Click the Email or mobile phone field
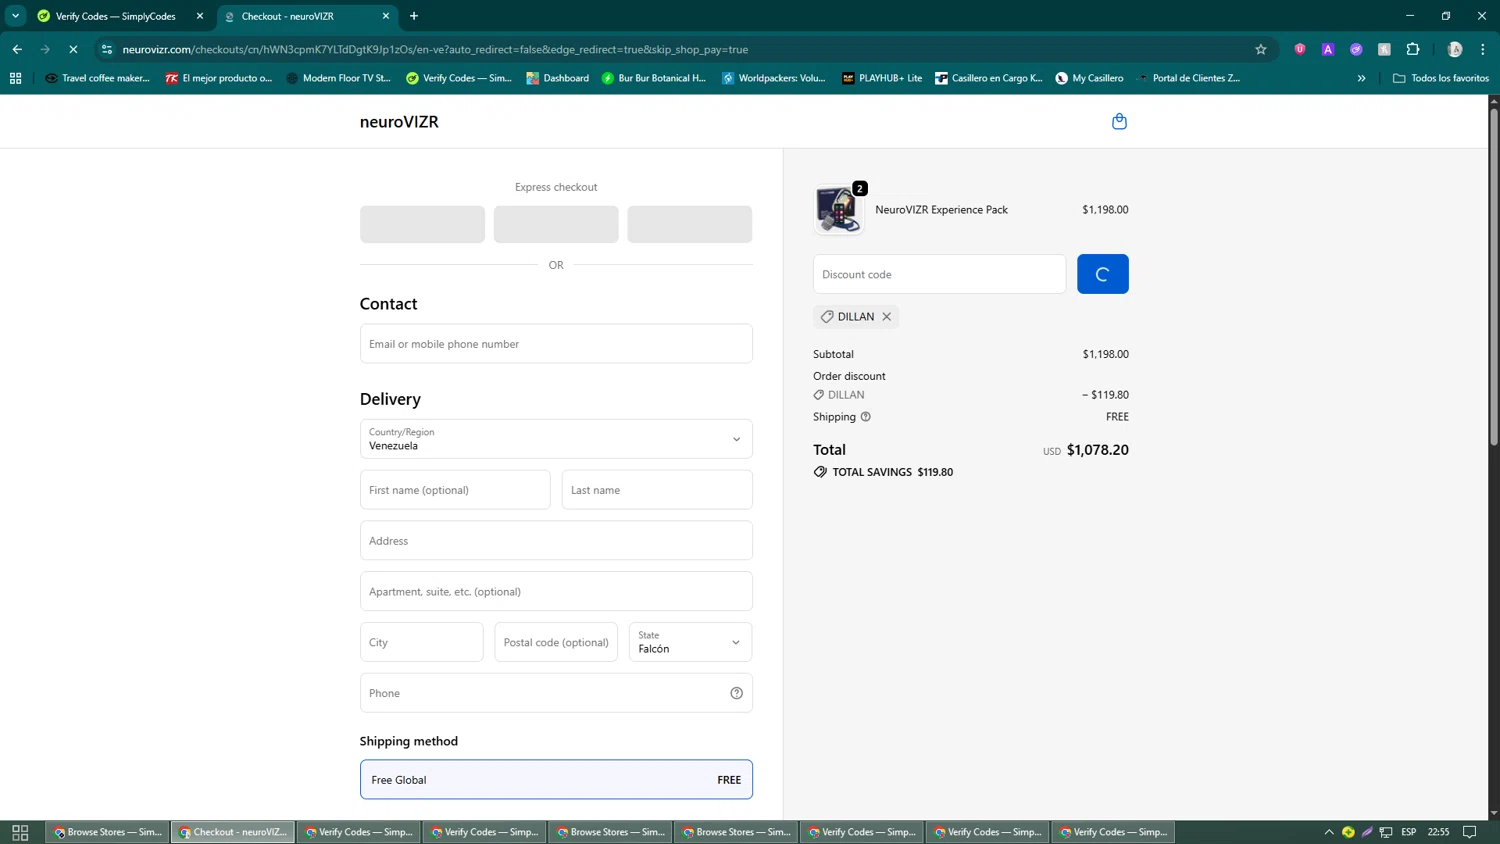 click(556, 344)
